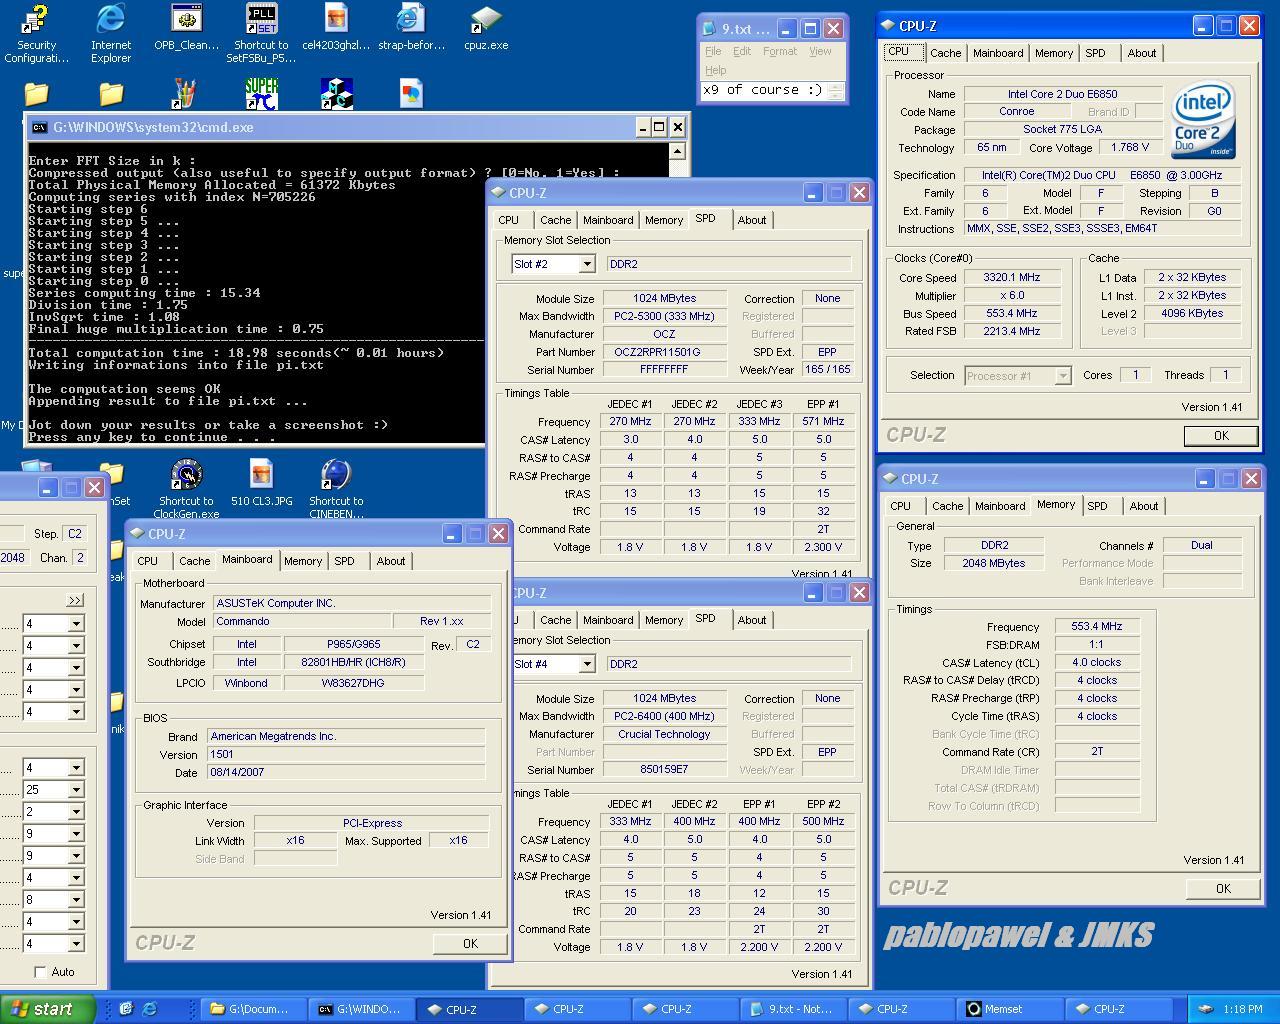Click cmd window scrollbar up arrow
This screenshot has height=1024, width=1280.
pyautogui.click(x=677, y=152)
